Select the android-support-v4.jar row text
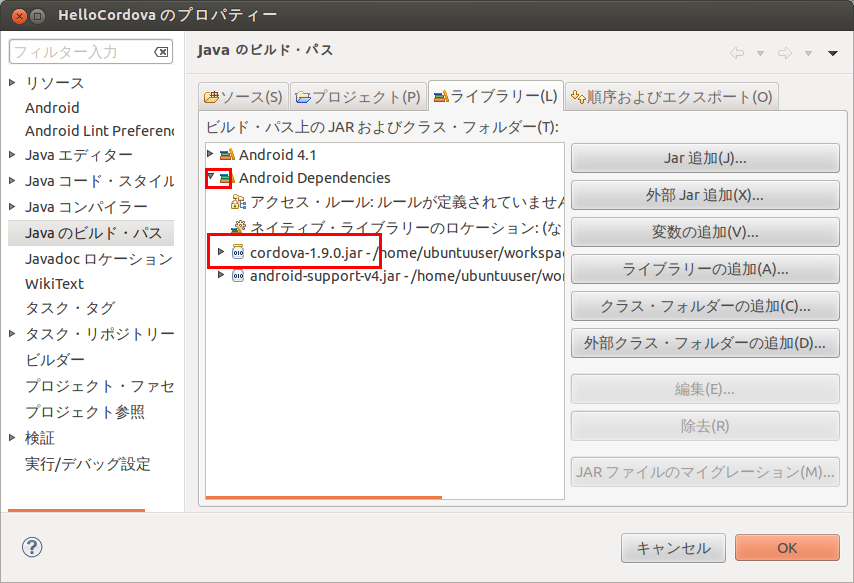The width and height of the screenshot is (854, 583). pos(407,276)
